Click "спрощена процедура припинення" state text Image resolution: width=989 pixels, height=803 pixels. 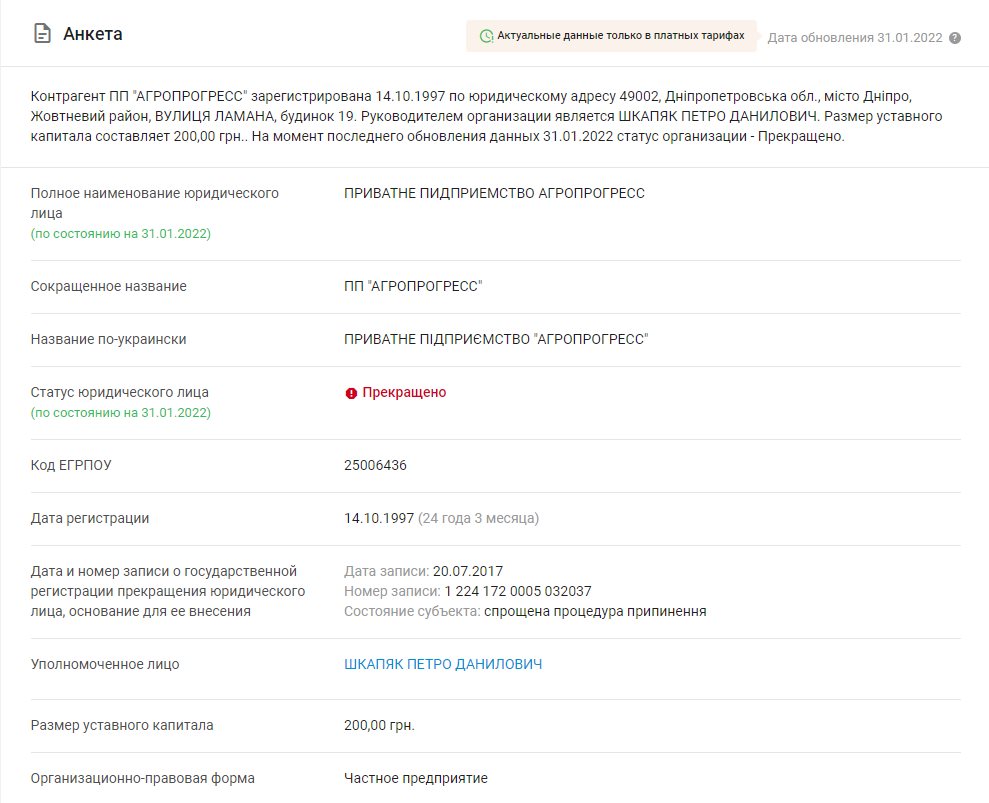595,611
